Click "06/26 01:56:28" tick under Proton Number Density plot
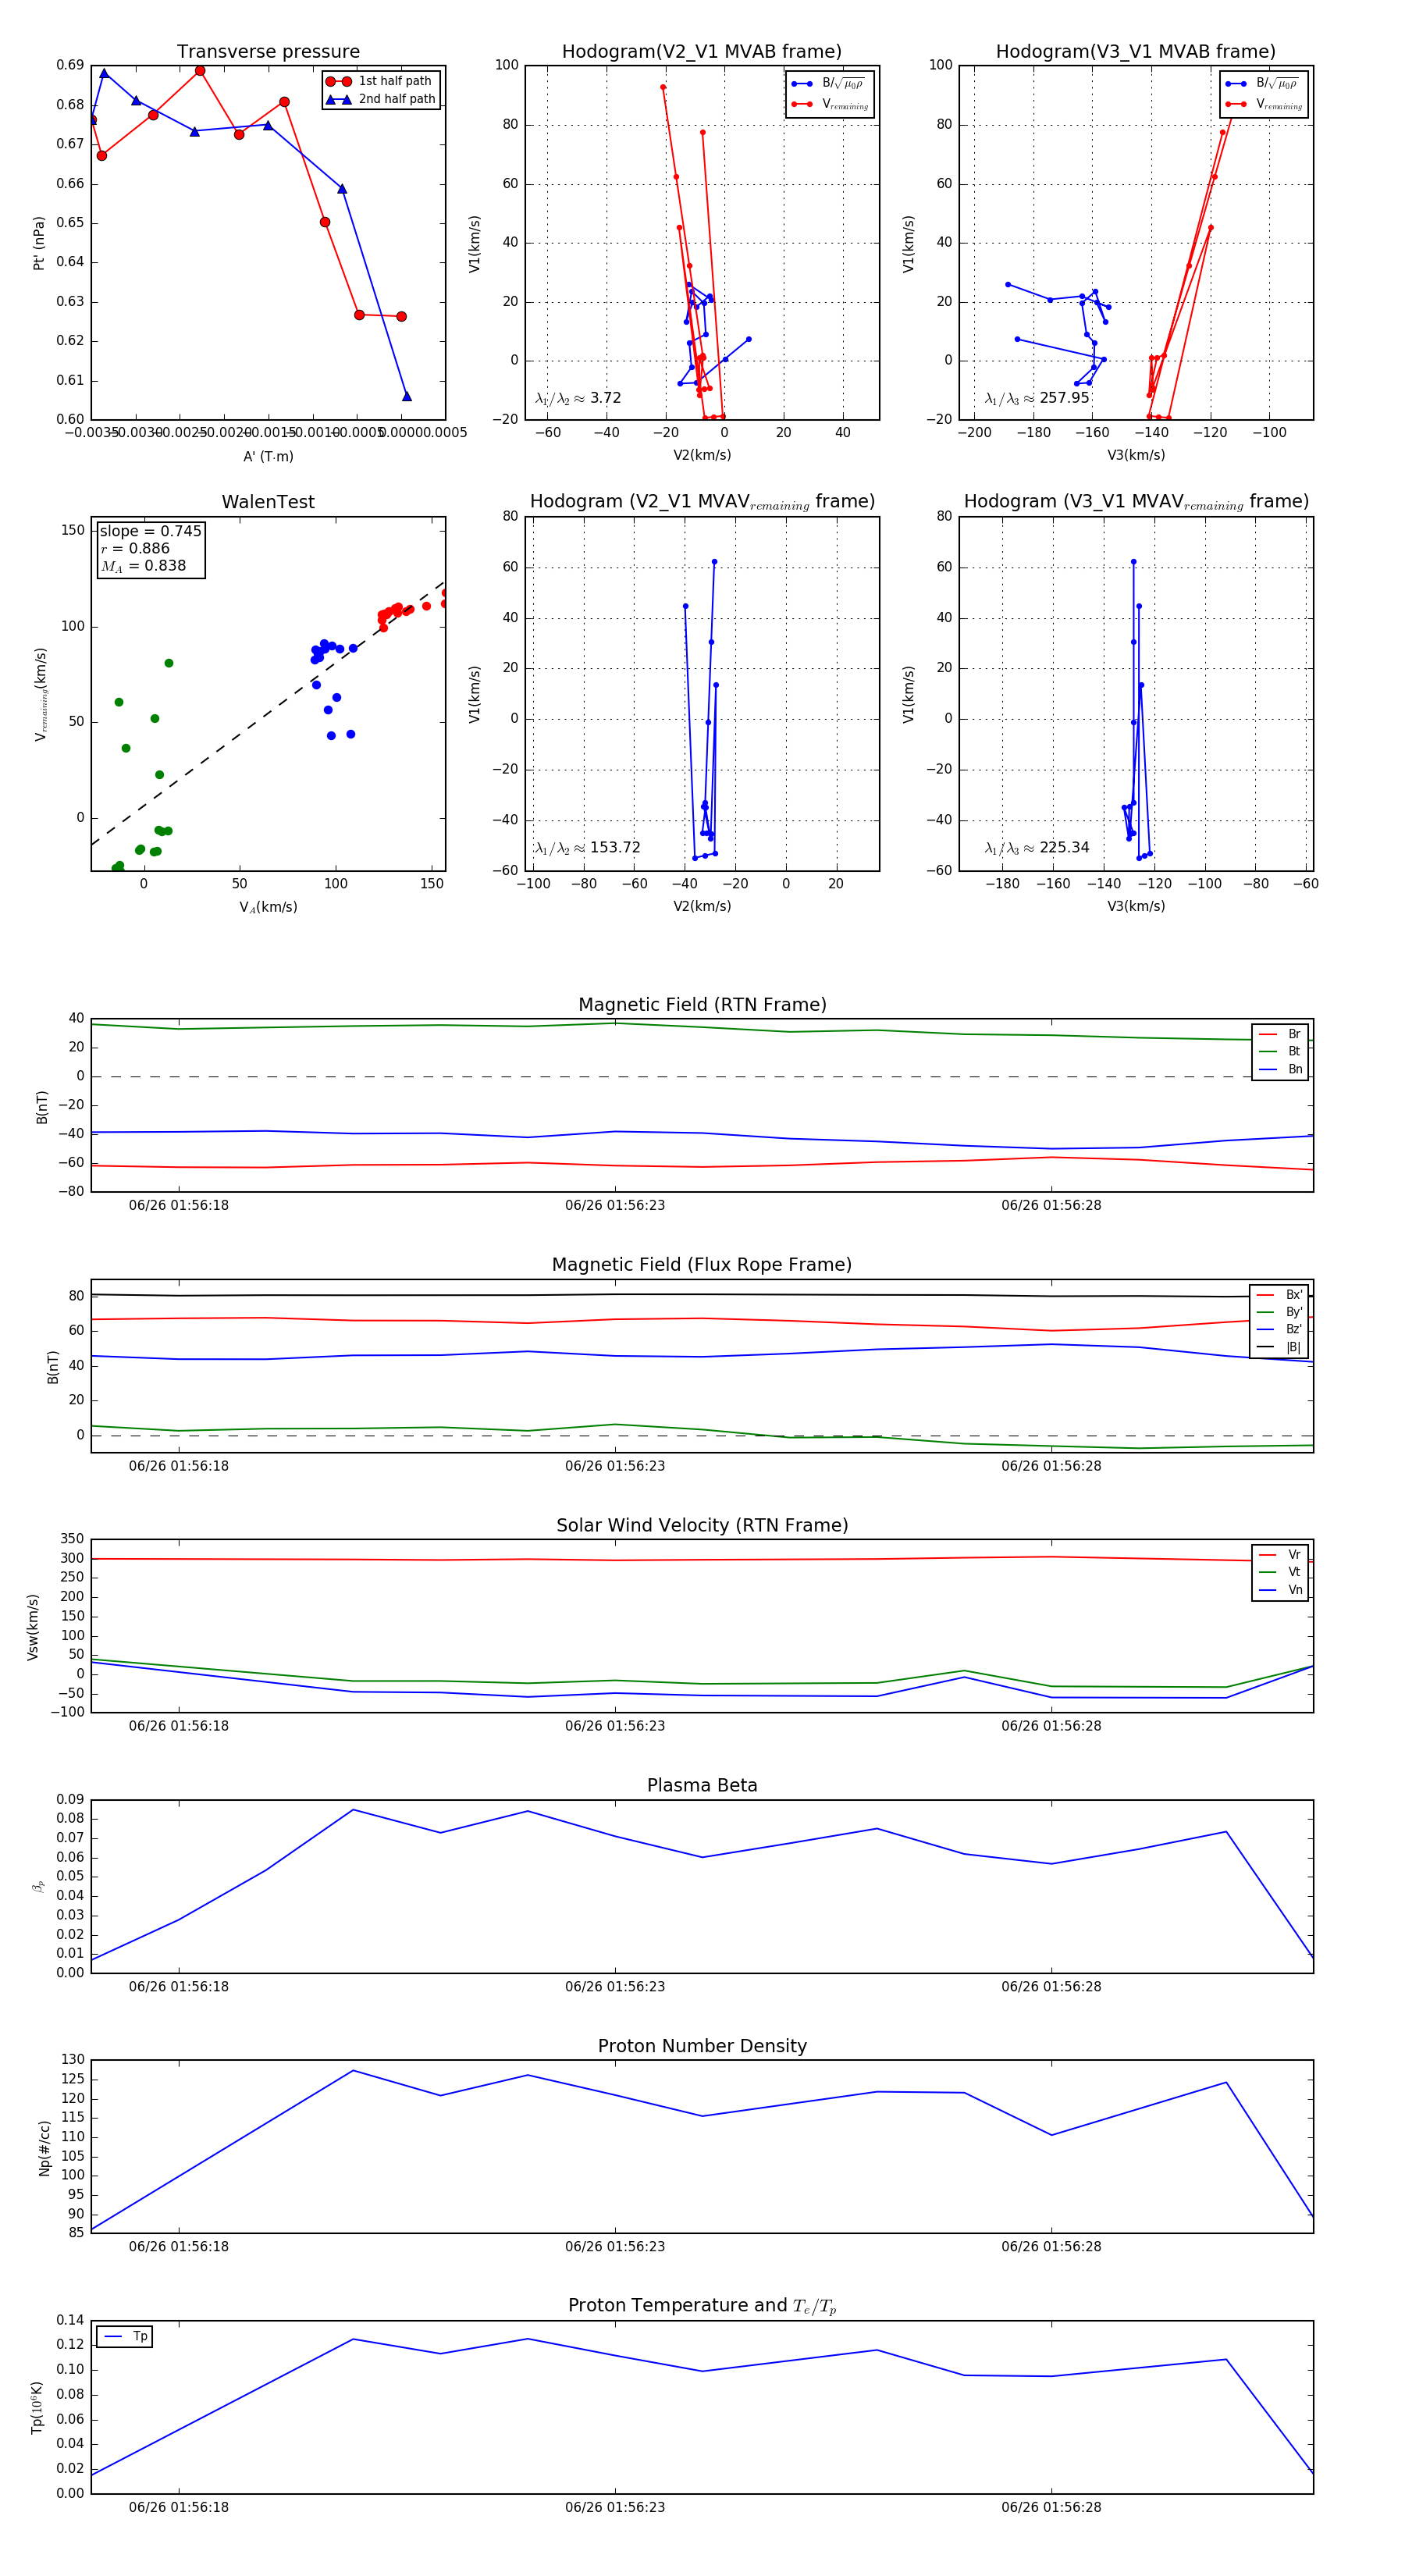1405x2576 pixels. (1051, 2247)
